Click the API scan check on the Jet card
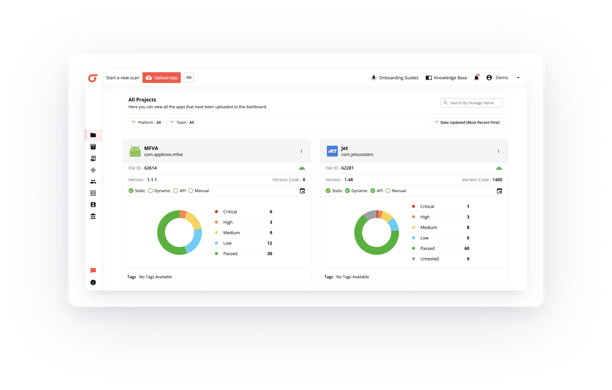 point(373,191)
